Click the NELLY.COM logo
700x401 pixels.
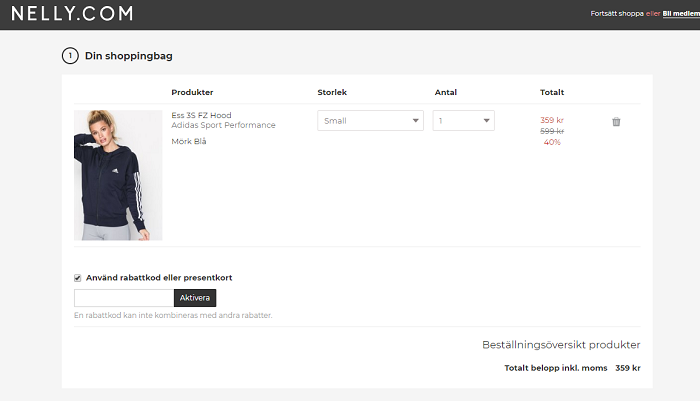click(x=72, y=14)
